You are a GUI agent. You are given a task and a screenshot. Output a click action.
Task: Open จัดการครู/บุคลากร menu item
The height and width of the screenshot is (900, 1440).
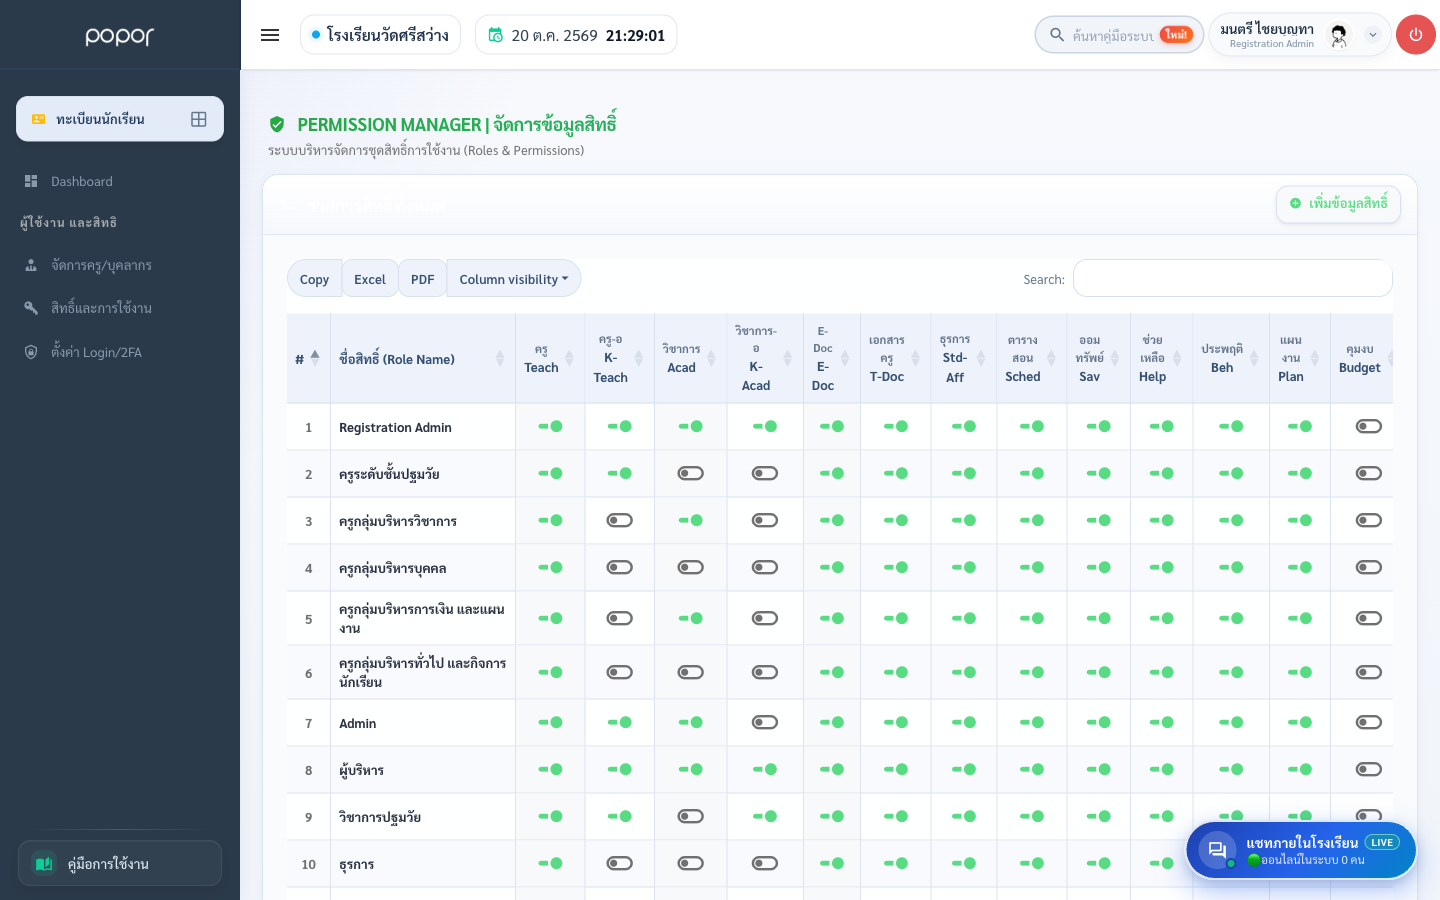point(120,265)
